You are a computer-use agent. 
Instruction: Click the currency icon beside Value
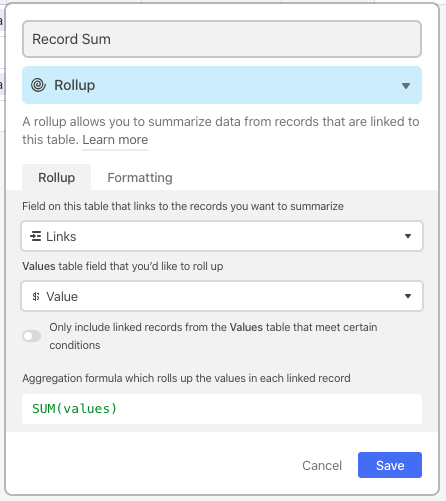coord(36,296)
